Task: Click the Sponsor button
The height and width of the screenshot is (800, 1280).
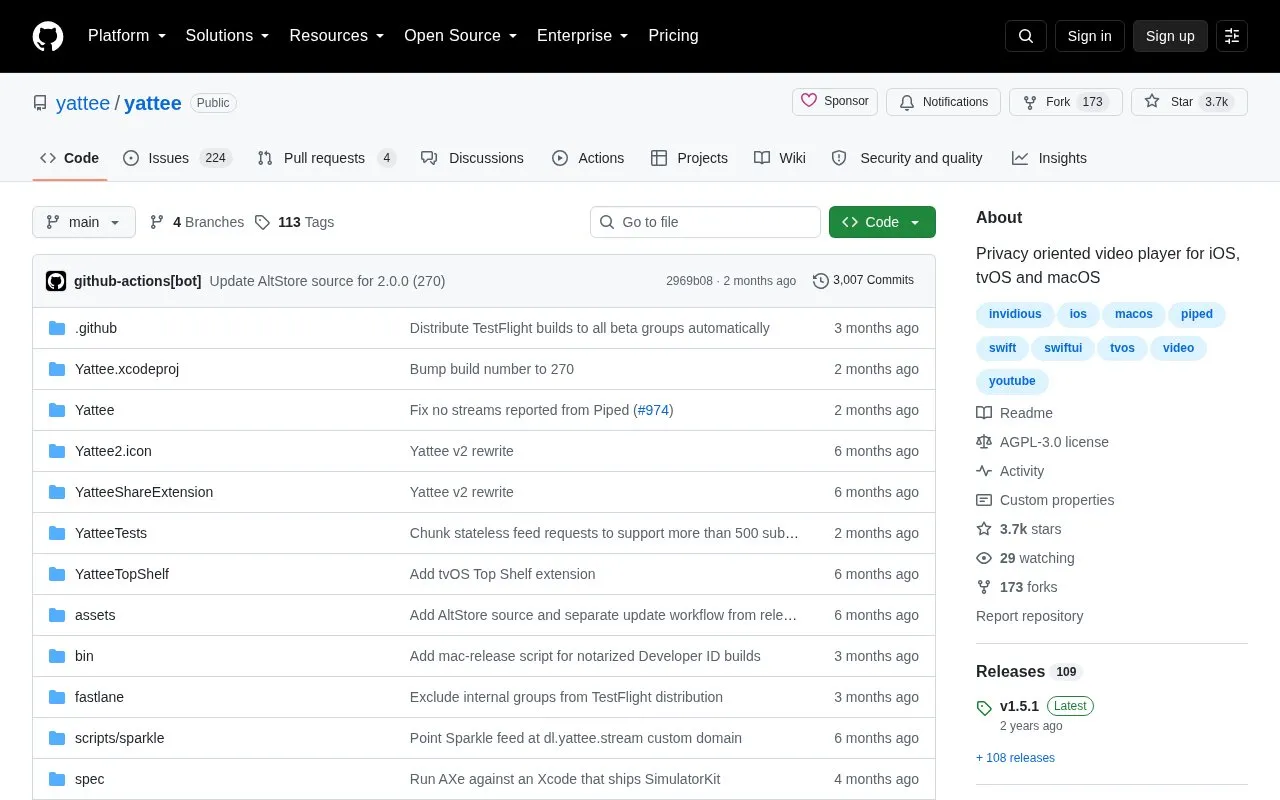Action: (x=835, y=101)
